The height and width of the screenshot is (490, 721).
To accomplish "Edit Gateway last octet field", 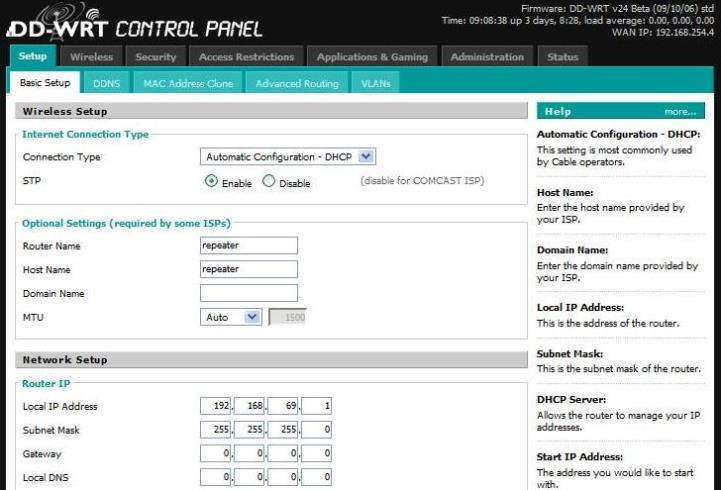I will click(x=316, y=454).
